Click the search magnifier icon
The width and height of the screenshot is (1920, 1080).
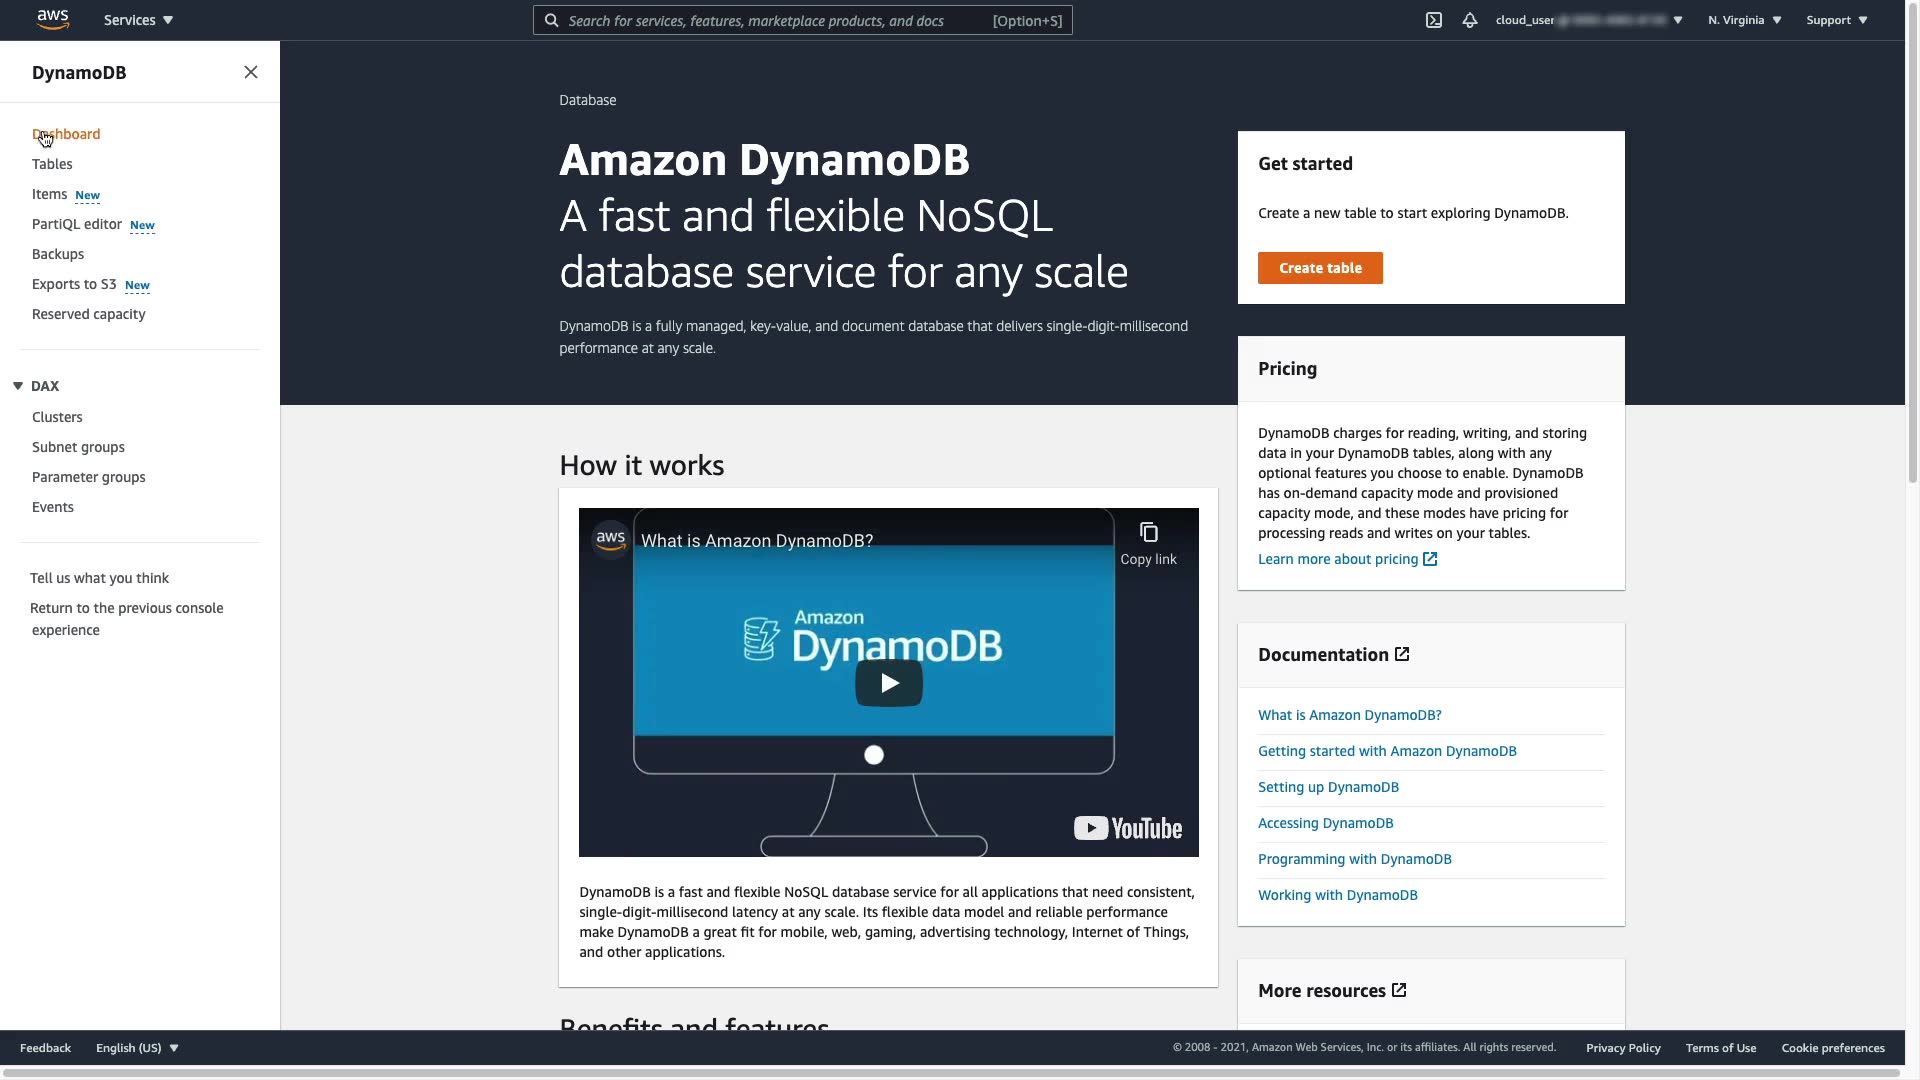551,20
